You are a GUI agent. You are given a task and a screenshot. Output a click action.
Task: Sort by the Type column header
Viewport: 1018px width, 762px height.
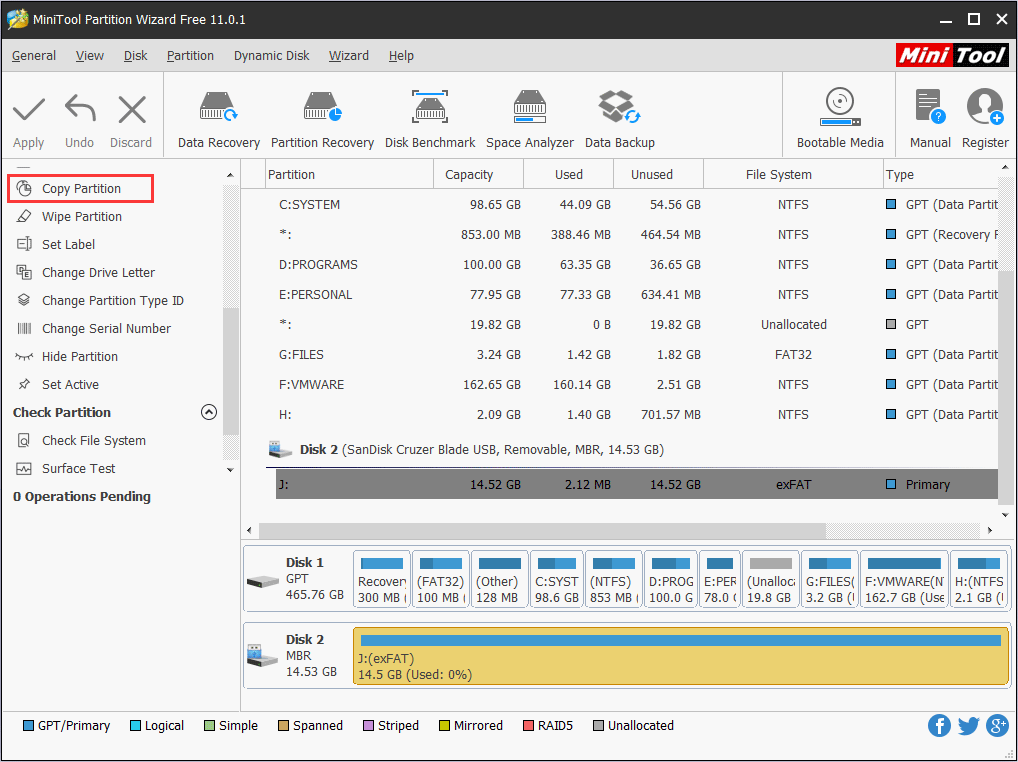941,175
